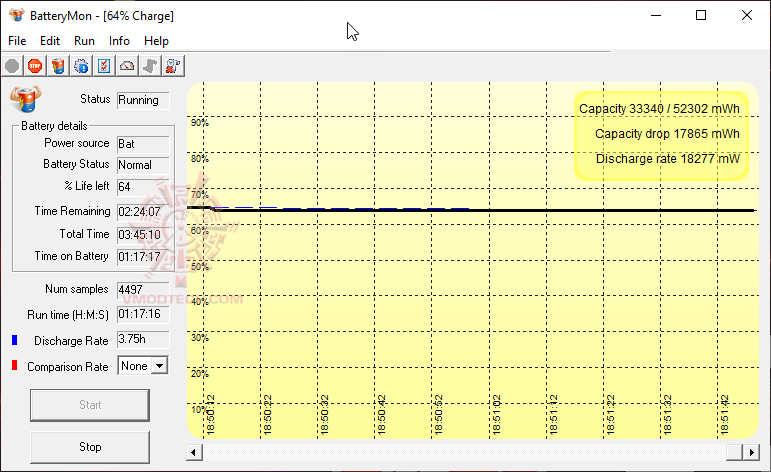
Task: Click the 18:51:42 time axis label
Action: point(724,414)
